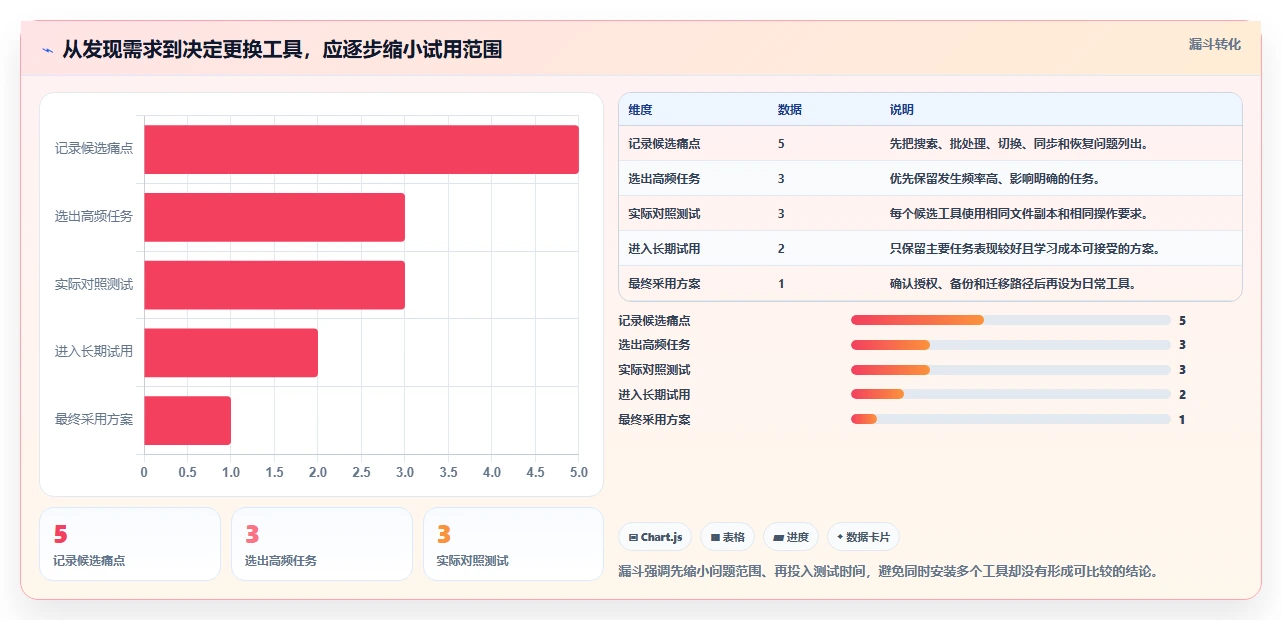This screenshot has height=620, width=1282.
Task: Open the 记录候选痛点 stat card showing 5
Action: [x=130, y=544]
